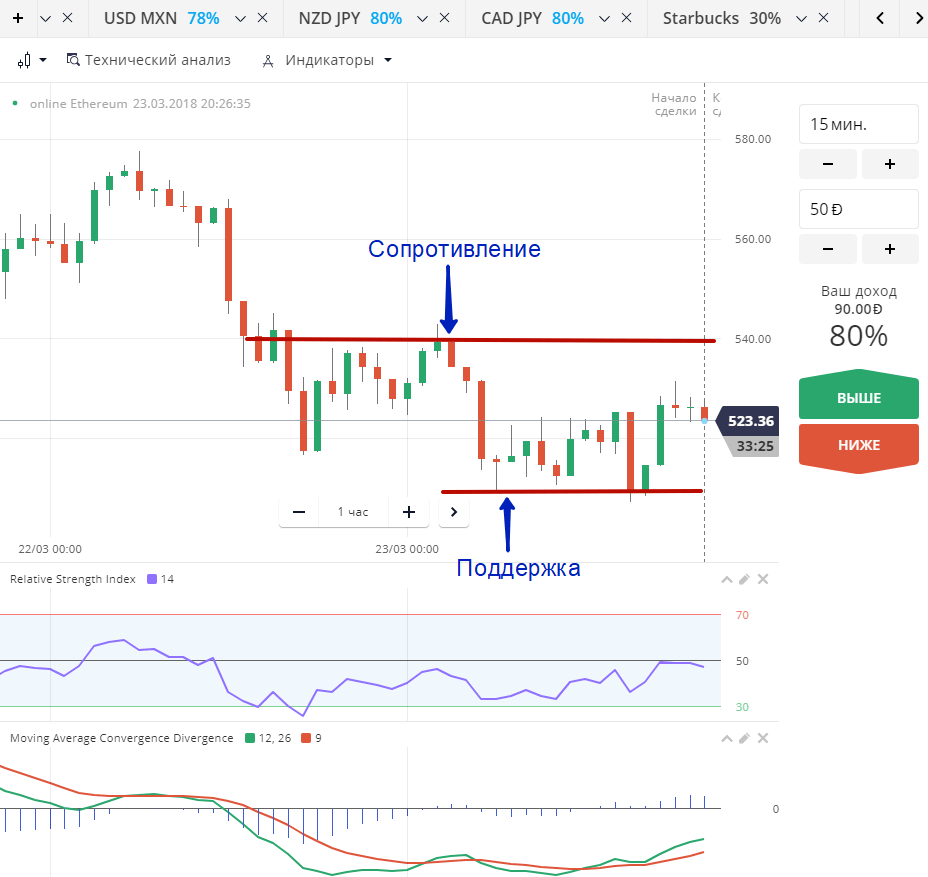Open the Технический анализ tool
928x877 pixels.
click(x=148, y=60)
